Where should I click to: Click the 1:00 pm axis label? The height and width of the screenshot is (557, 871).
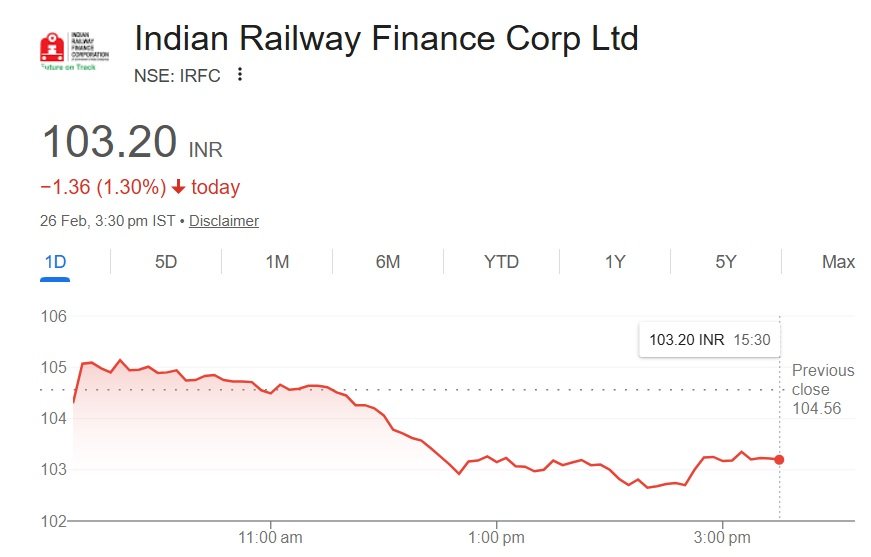[497, 538]
